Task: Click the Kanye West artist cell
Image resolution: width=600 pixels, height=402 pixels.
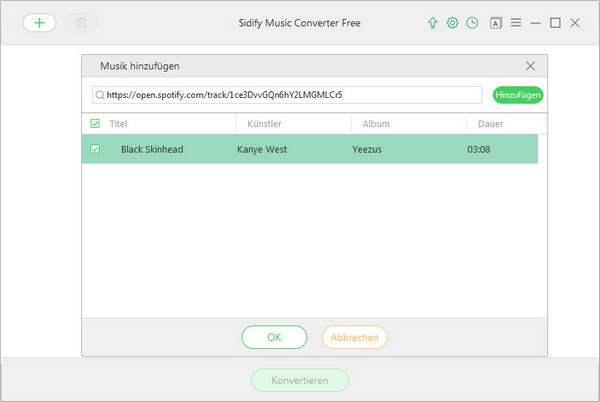Action: pyautogui.click(x=262, y=149)
